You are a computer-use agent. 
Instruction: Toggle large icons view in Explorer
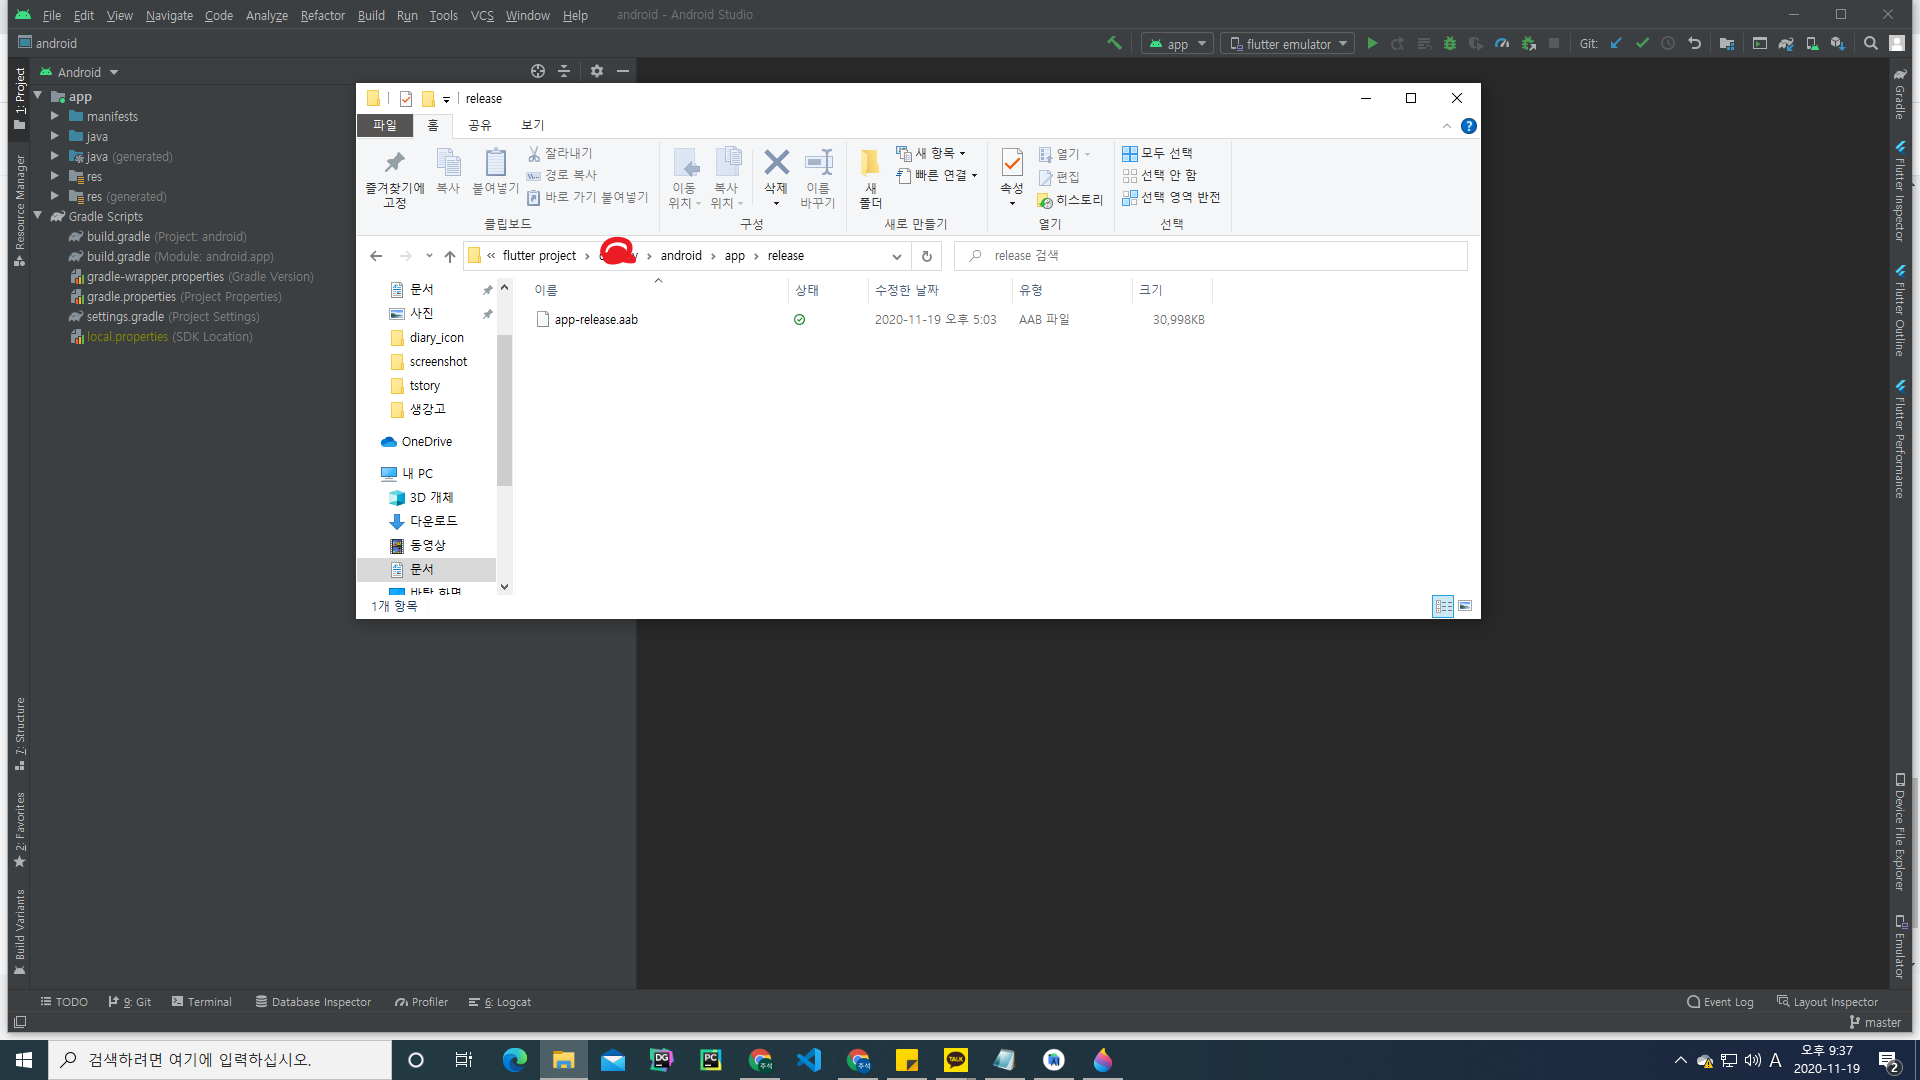[x=1465, y=606]
